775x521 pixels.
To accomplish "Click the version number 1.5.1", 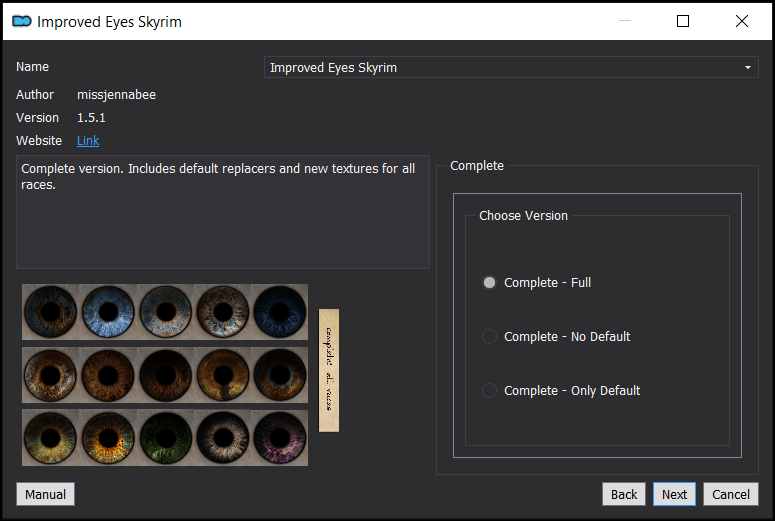I will pyautogui.click(x=91, y=118).
